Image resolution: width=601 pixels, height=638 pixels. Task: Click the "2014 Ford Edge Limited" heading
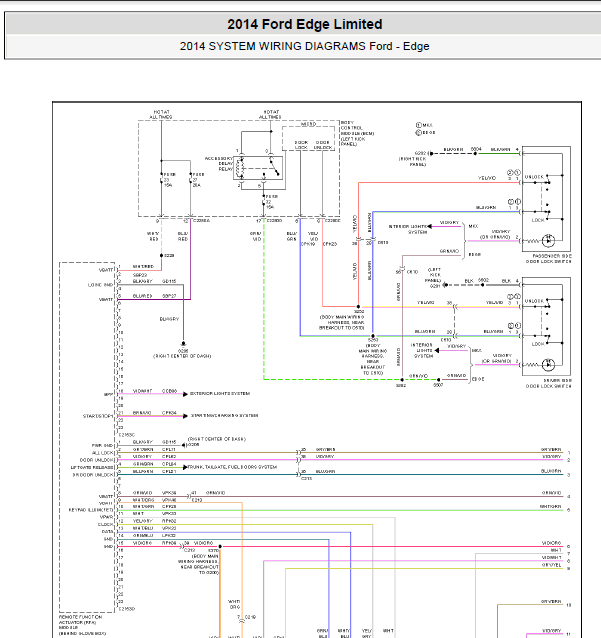point(304,24)
